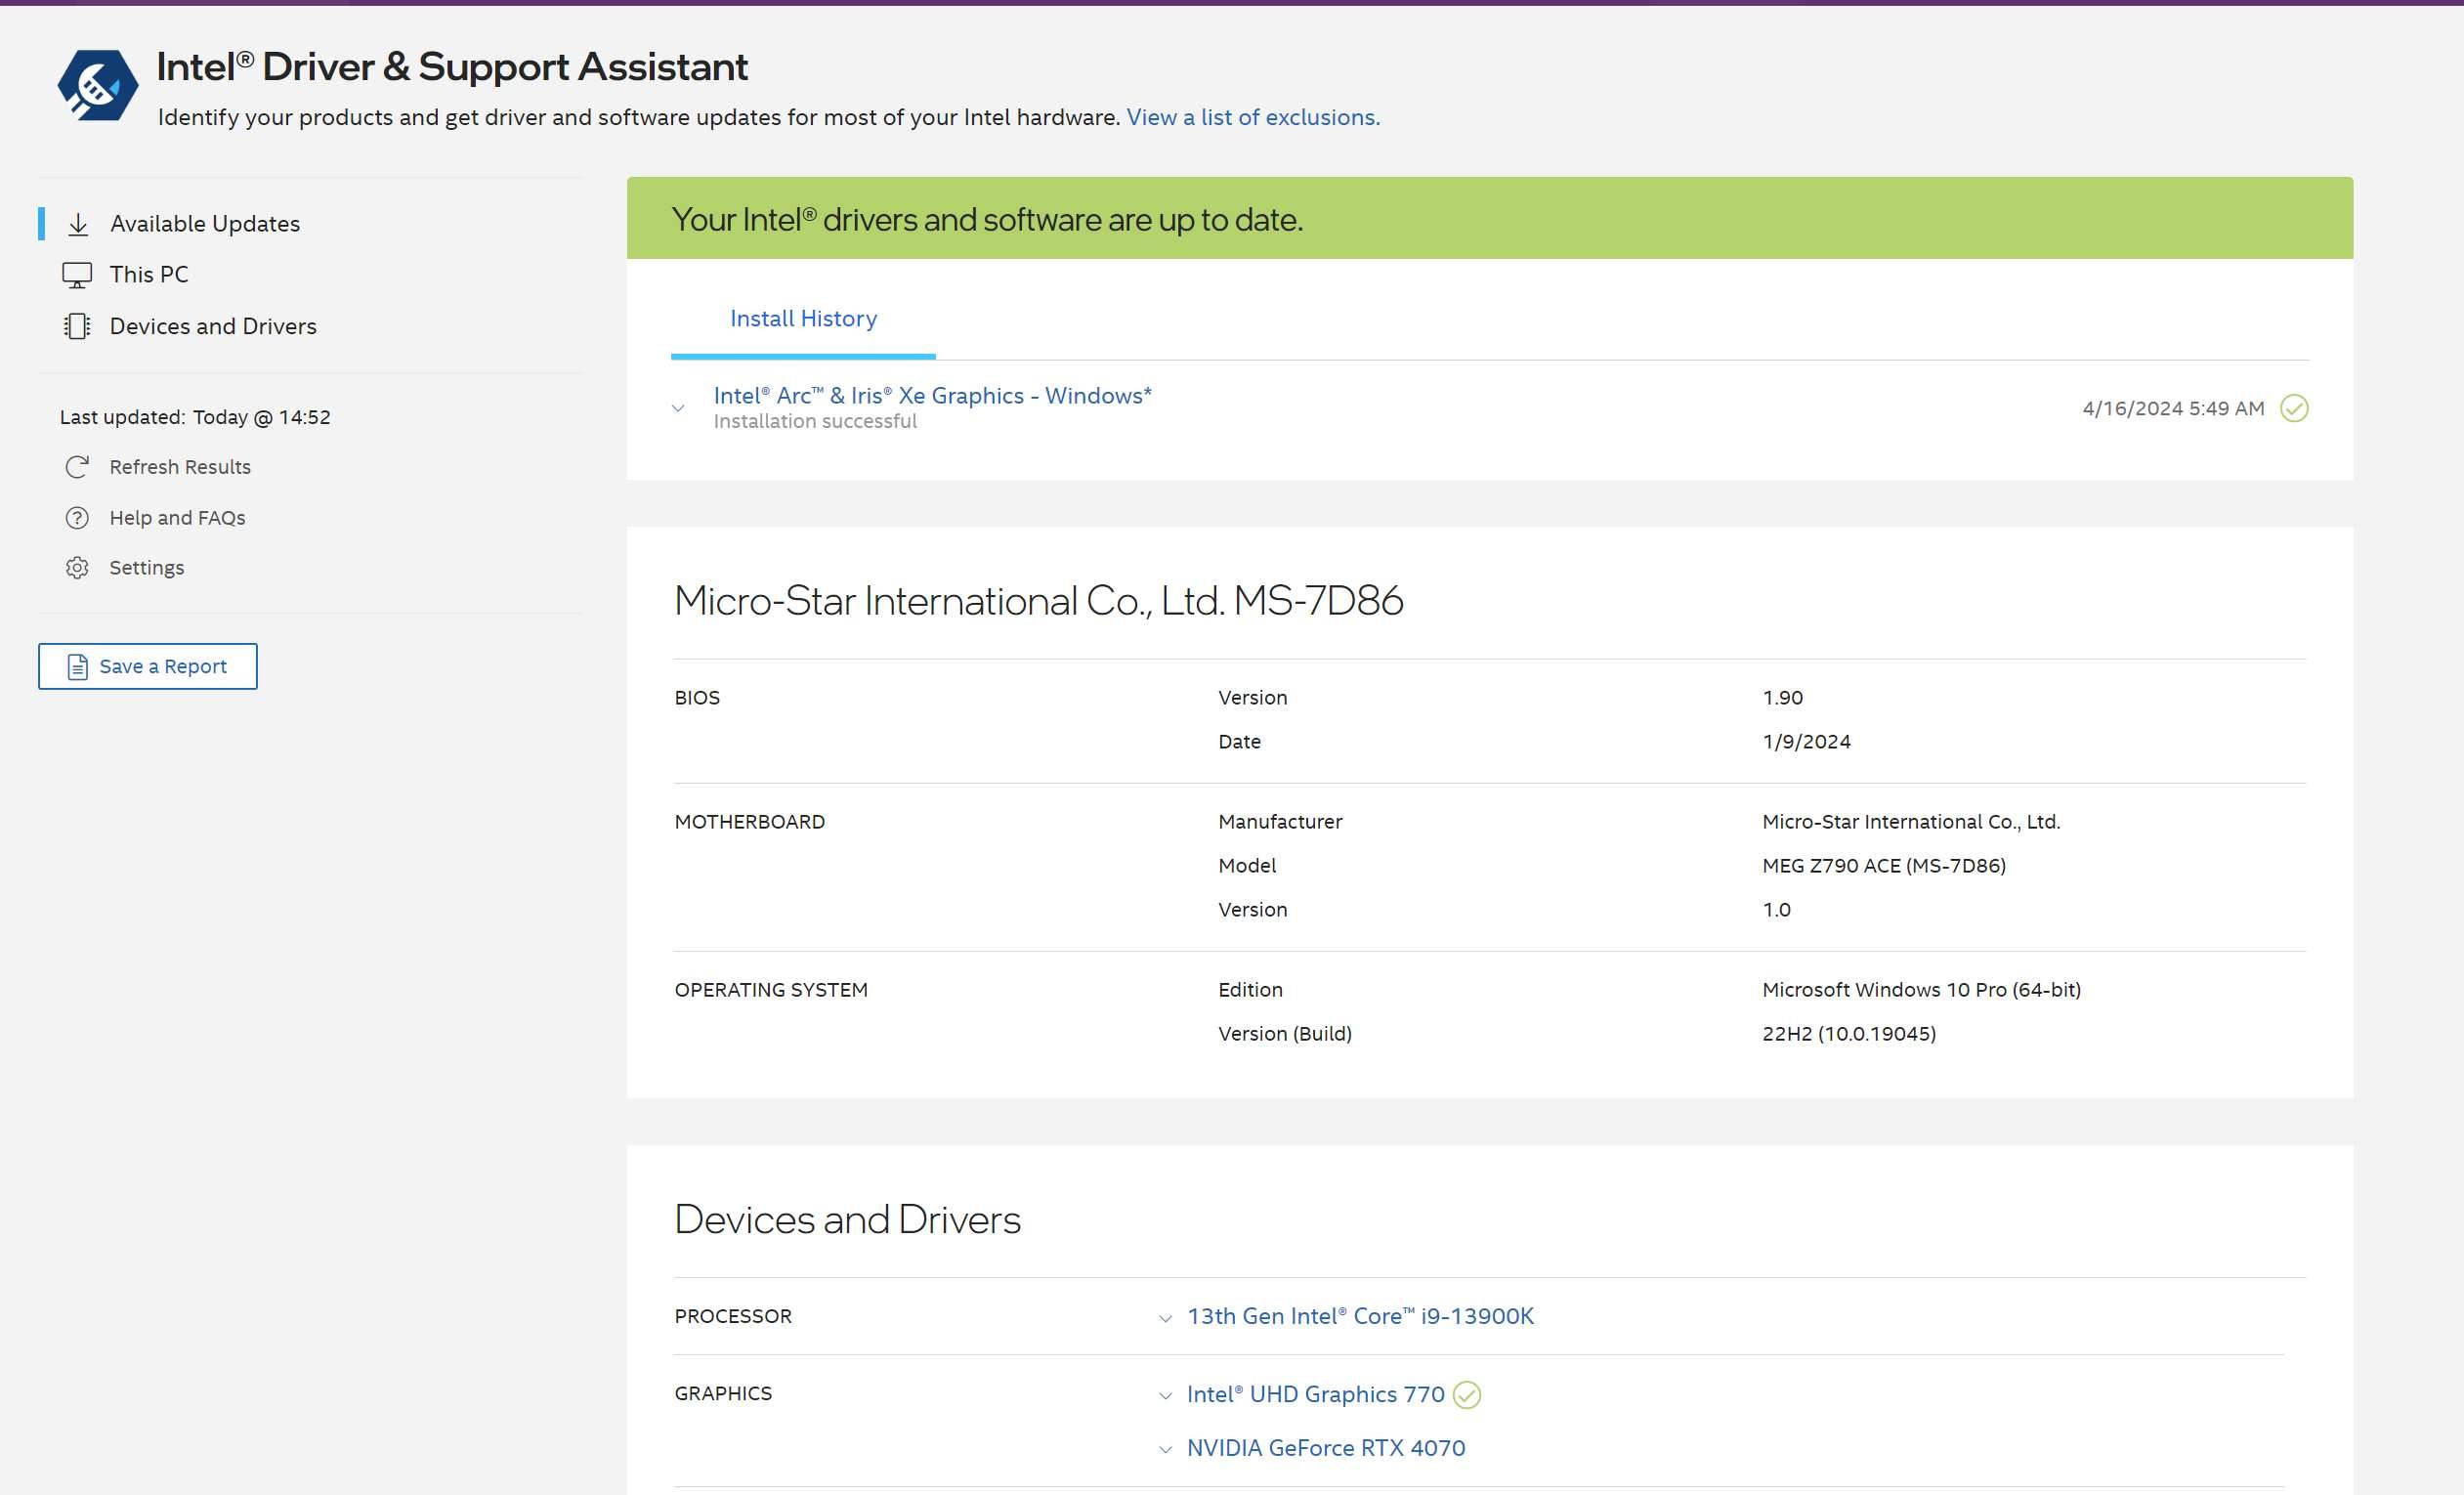Expand the Intel UHD Graphics 770 chevron
2464x1495 pixels.
pos(1165,1396)
